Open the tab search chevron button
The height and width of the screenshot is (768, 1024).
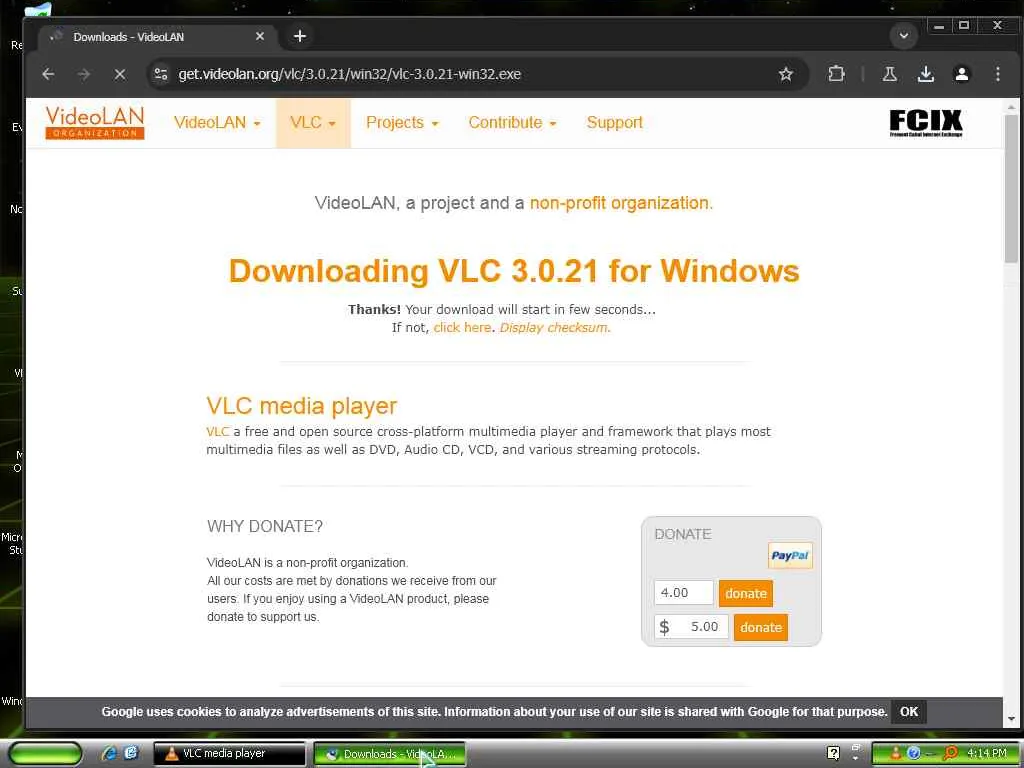coord(904,36)
